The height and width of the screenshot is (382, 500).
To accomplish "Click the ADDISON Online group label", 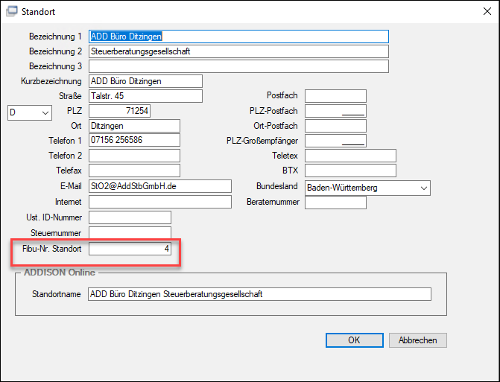I will [59, 273].
